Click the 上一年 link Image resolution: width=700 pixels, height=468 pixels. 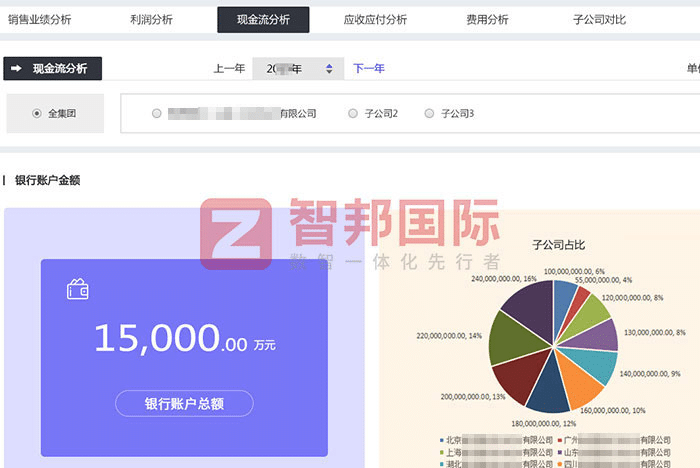[229, 69]
